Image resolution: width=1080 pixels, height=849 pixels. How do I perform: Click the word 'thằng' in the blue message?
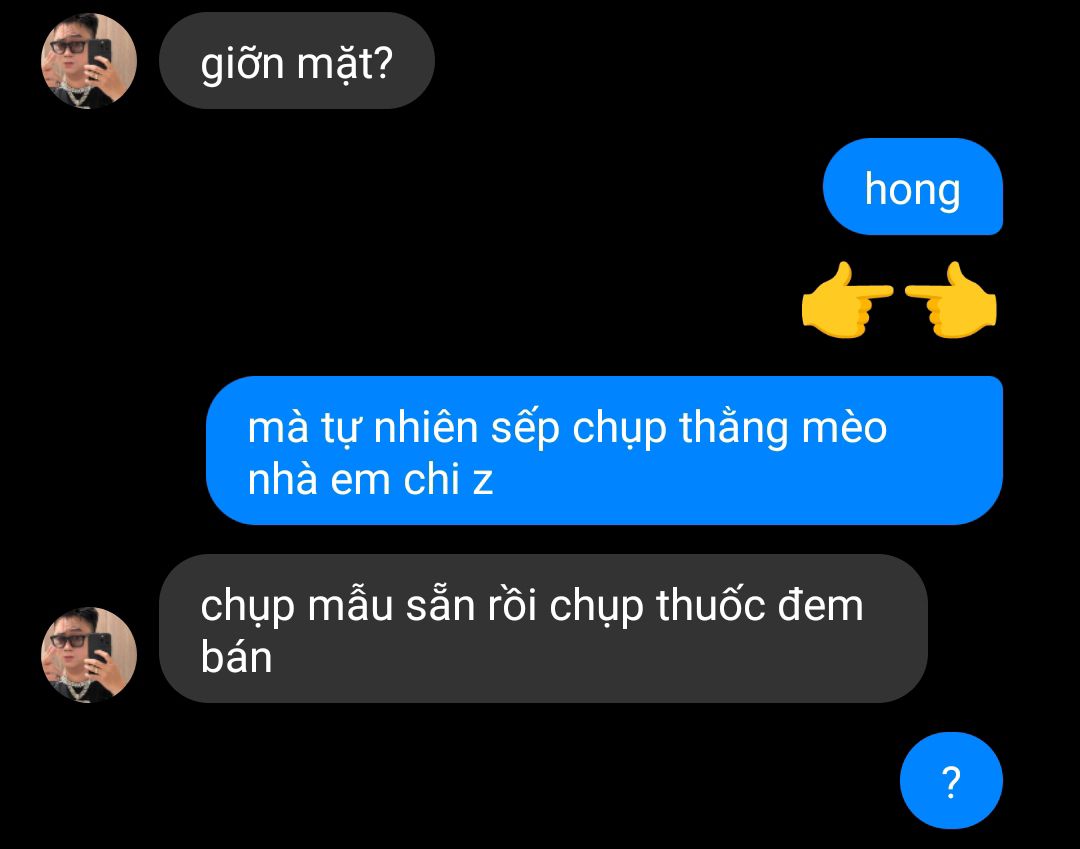pyautogui.click(x=734, y=430)
